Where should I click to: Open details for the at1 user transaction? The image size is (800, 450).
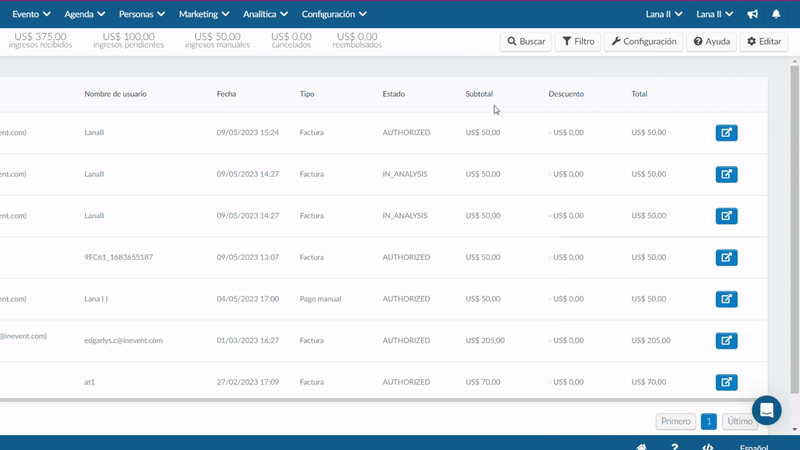point(726,382)
